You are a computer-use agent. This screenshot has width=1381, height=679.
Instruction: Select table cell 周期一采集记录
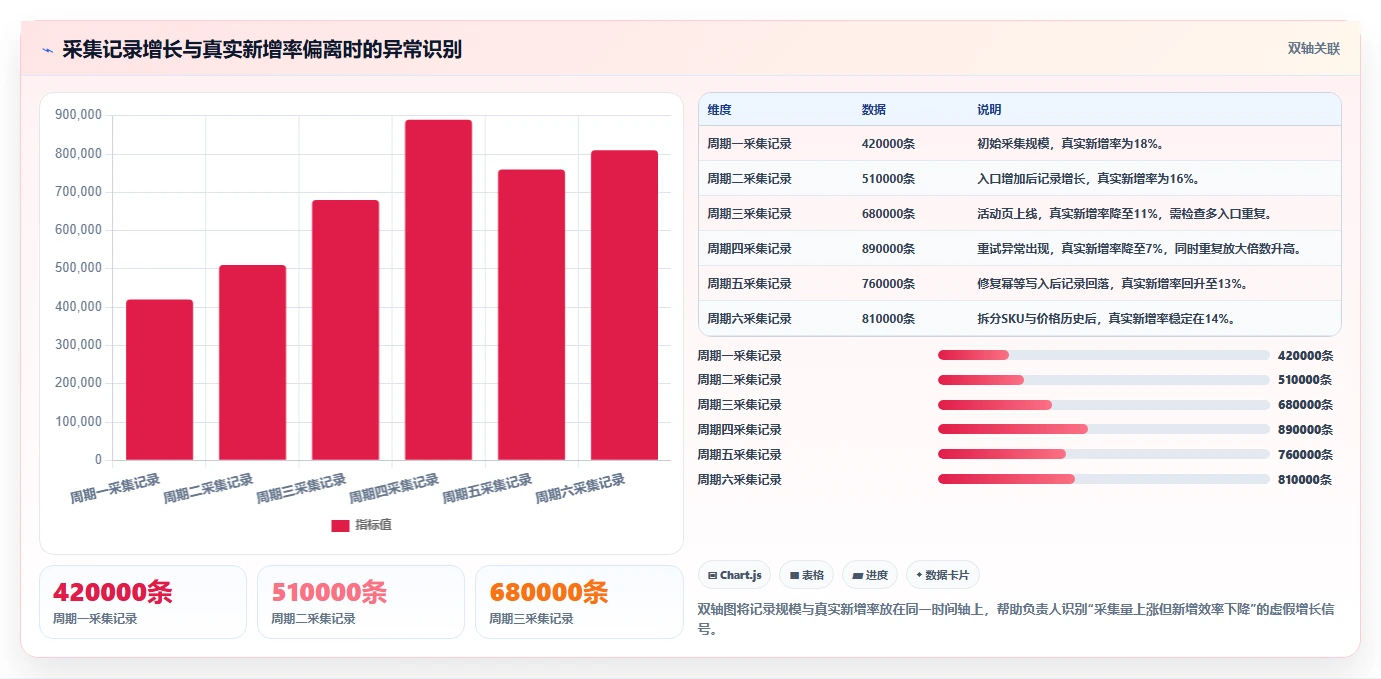[749, 144]
